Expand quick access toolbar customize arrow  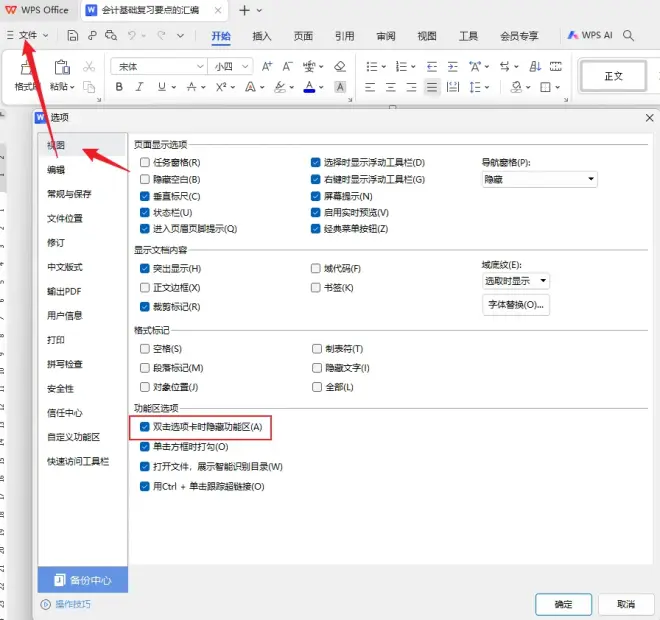[x=180, y=36]
